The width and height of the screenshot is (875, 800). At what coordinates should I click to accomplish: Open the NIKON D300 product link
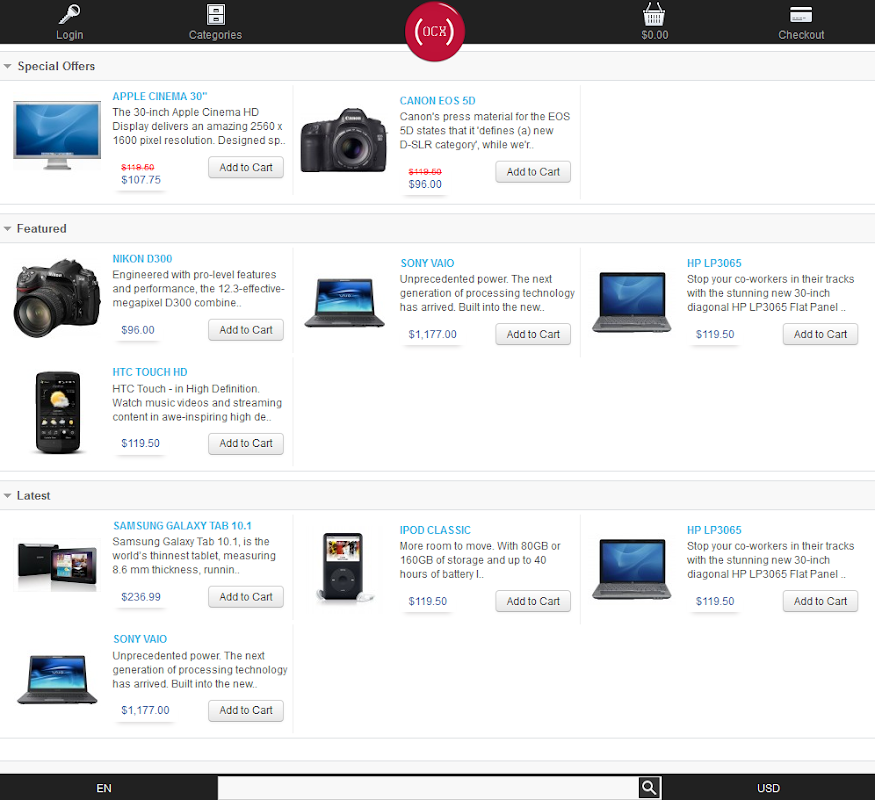[142, 259]
